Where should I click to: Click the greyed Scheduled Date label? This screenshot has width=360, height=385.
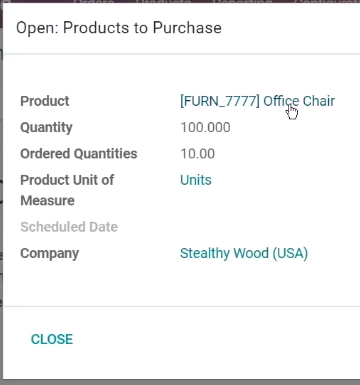click(69, 227)
